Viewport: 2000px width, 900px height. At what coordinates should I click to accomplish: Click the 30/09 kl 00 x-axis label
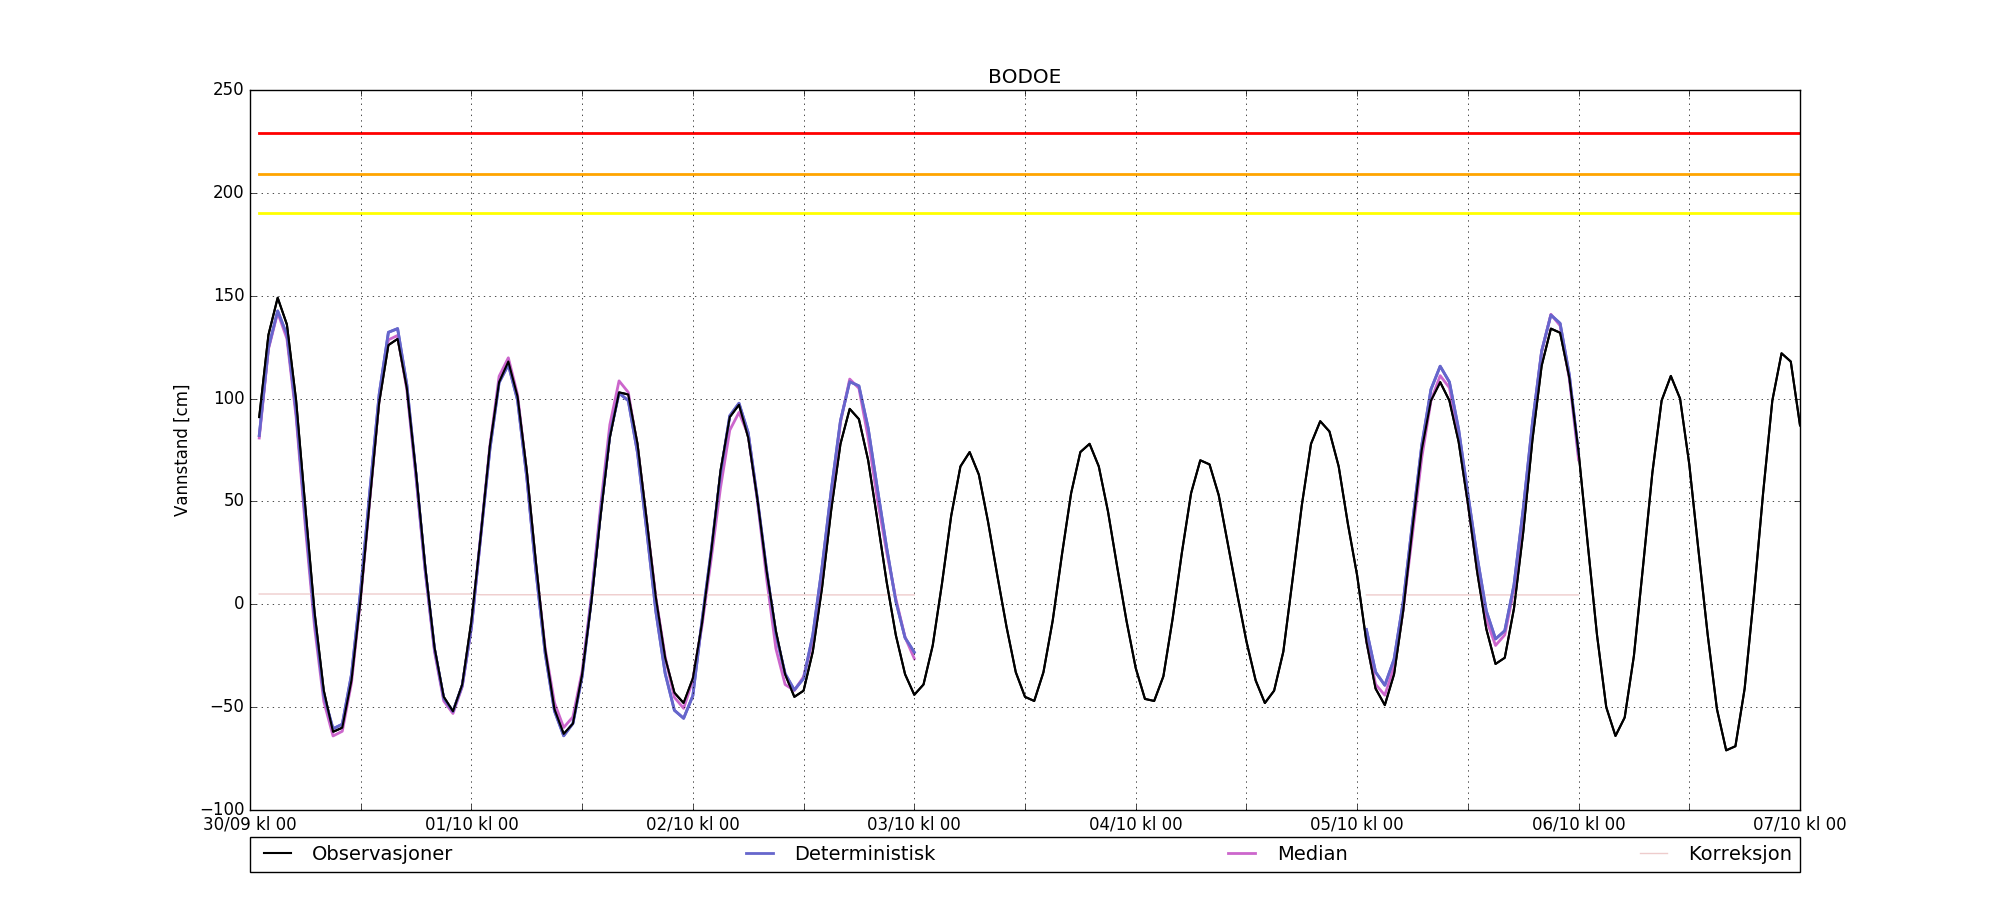(x=250, y=825)
